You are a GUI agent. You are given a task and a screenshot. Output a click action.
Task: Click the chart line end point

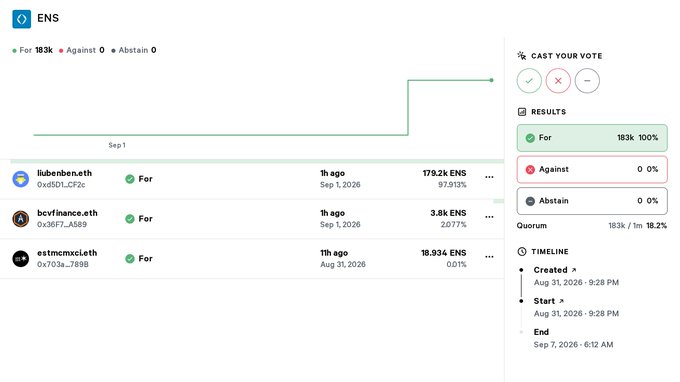click(x=491, y=80)
